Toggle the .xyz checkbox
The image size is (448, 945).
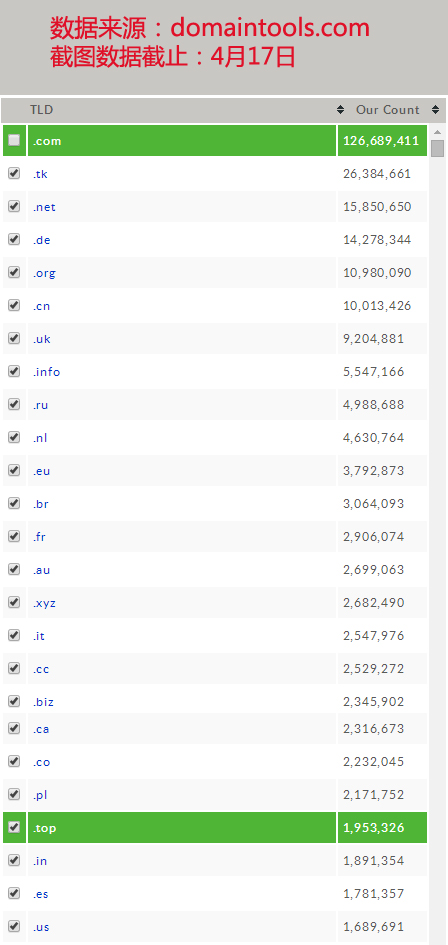[x=14, y=602]
